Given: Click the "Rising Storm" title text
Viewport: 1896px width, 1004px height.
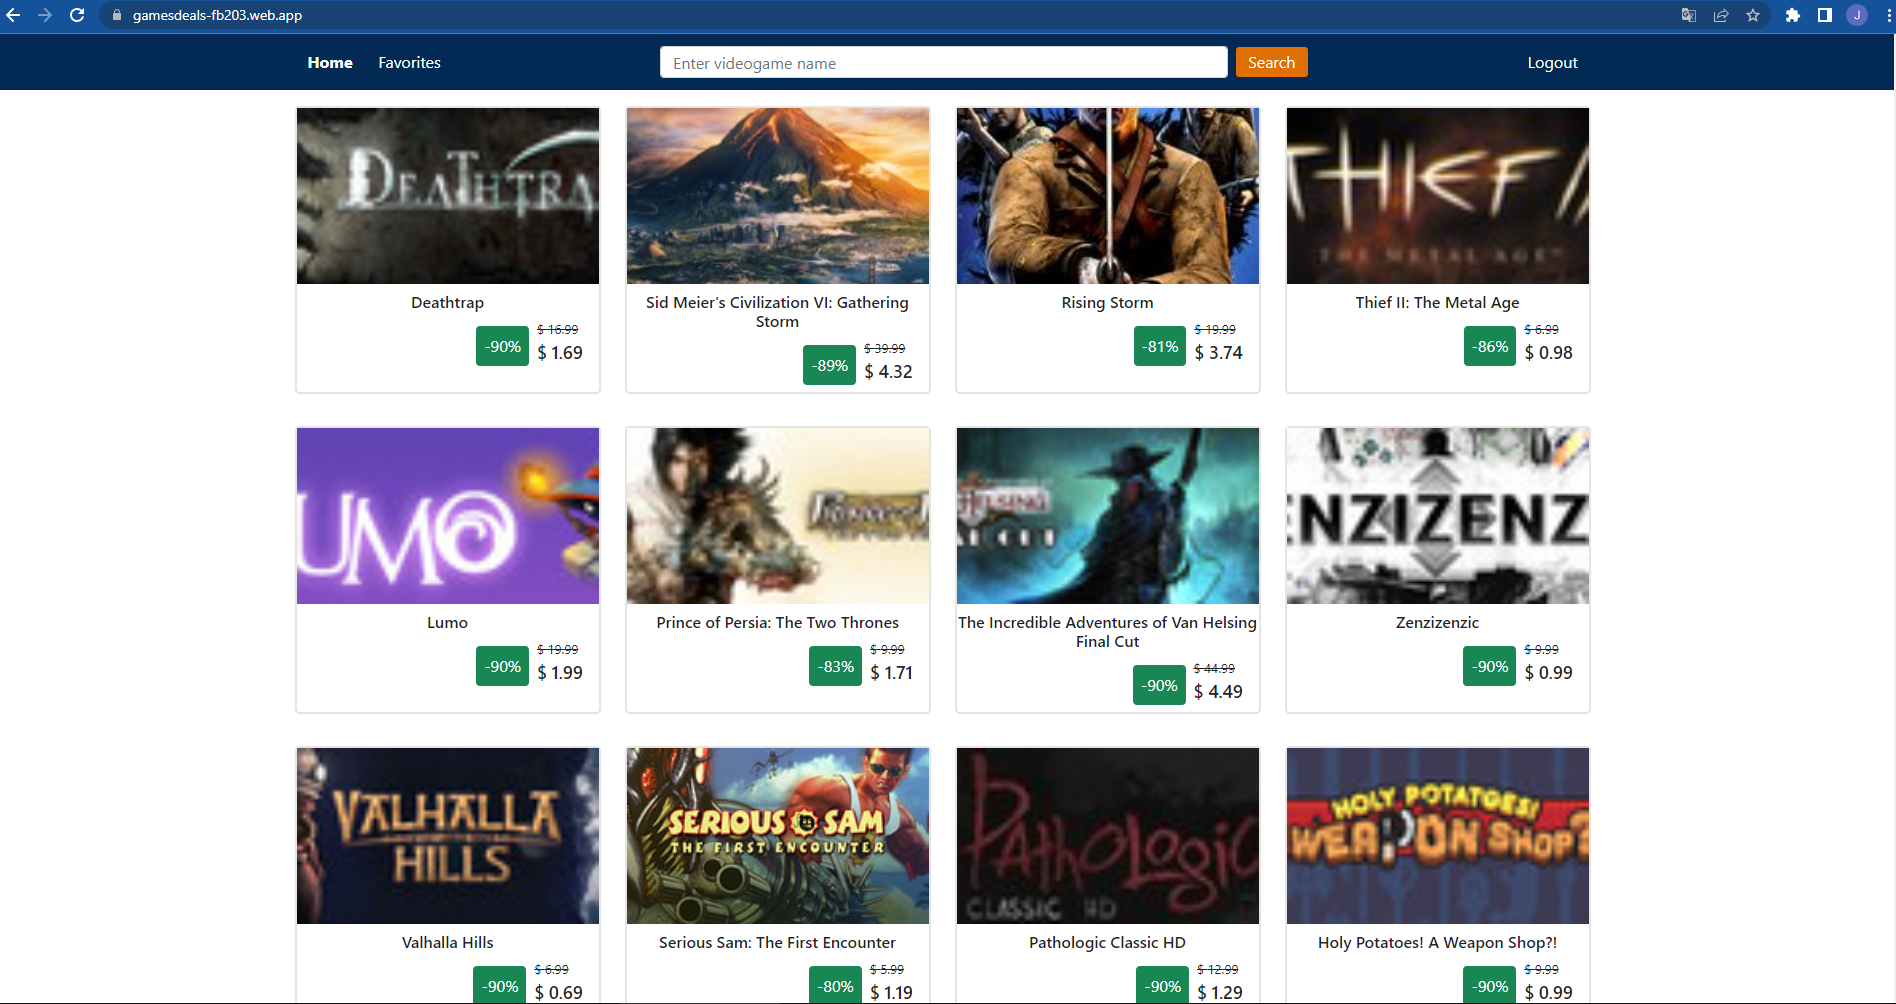Looking at the screenshot, I should [x=1107, y=303].
